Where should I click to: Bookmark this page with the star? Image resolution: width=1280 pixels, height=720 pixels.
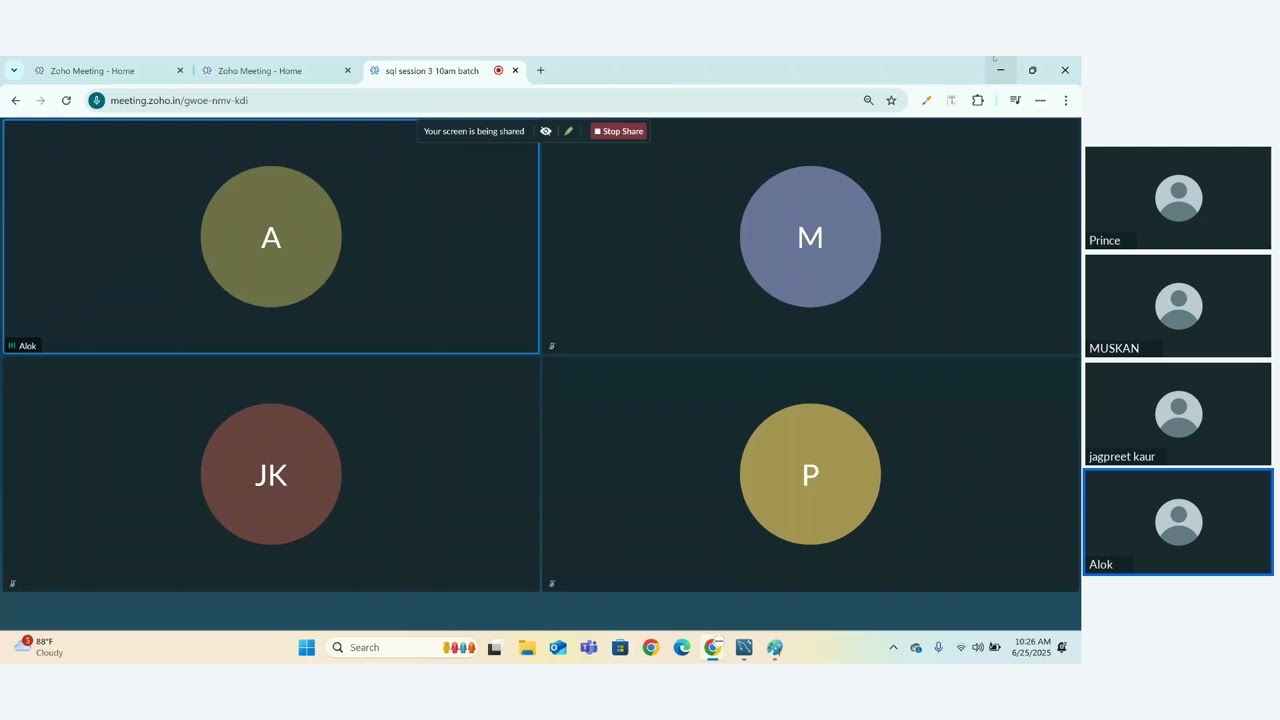click(x=891, y=100)
